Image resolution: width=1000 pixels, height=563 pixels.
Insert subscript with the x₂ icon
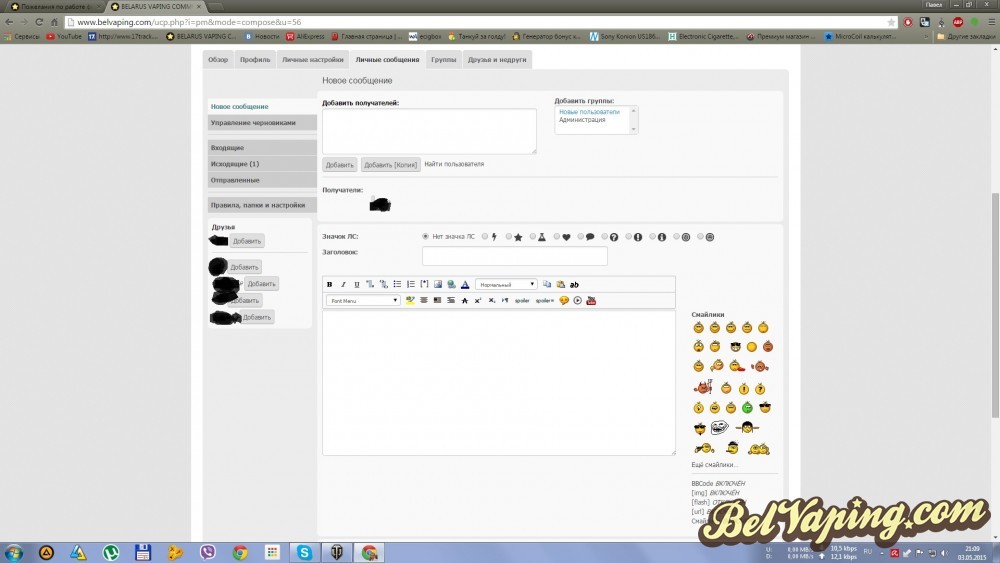492,300
